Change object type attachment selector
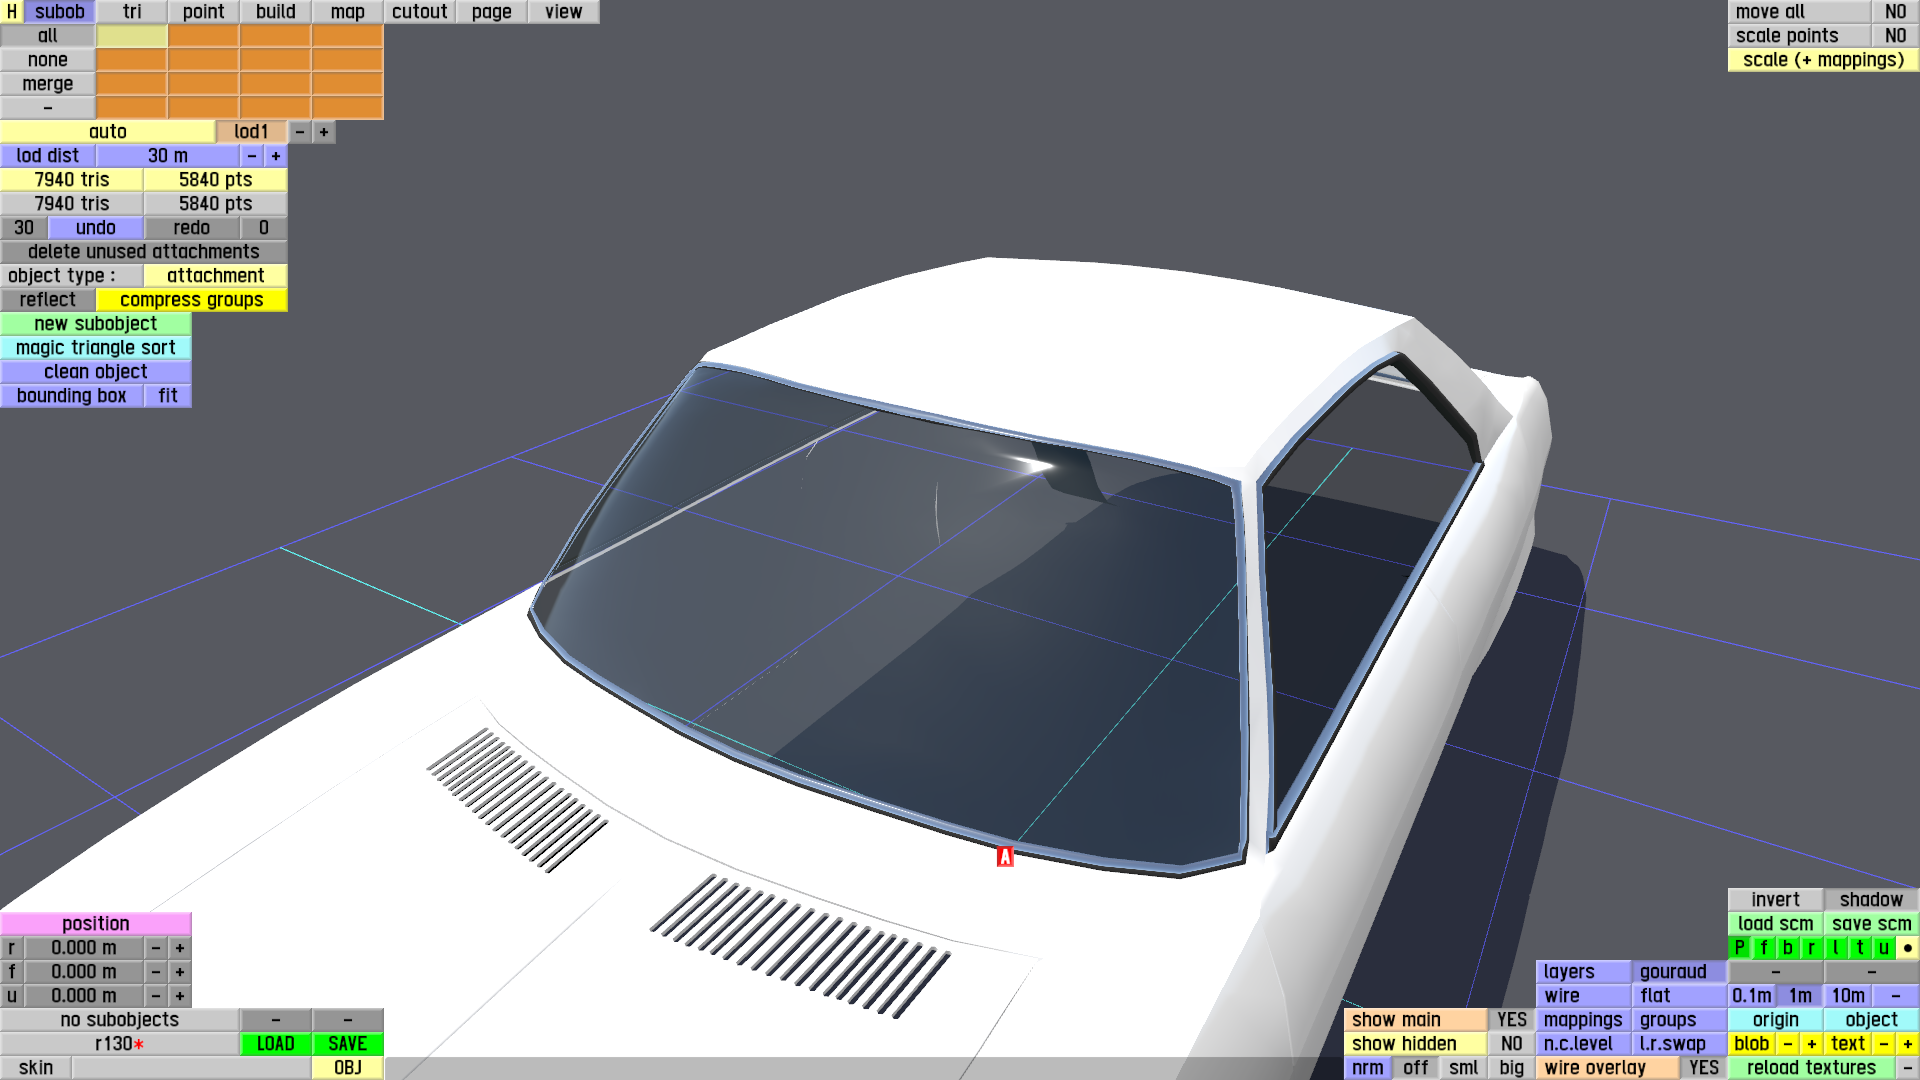 point(215,276)
